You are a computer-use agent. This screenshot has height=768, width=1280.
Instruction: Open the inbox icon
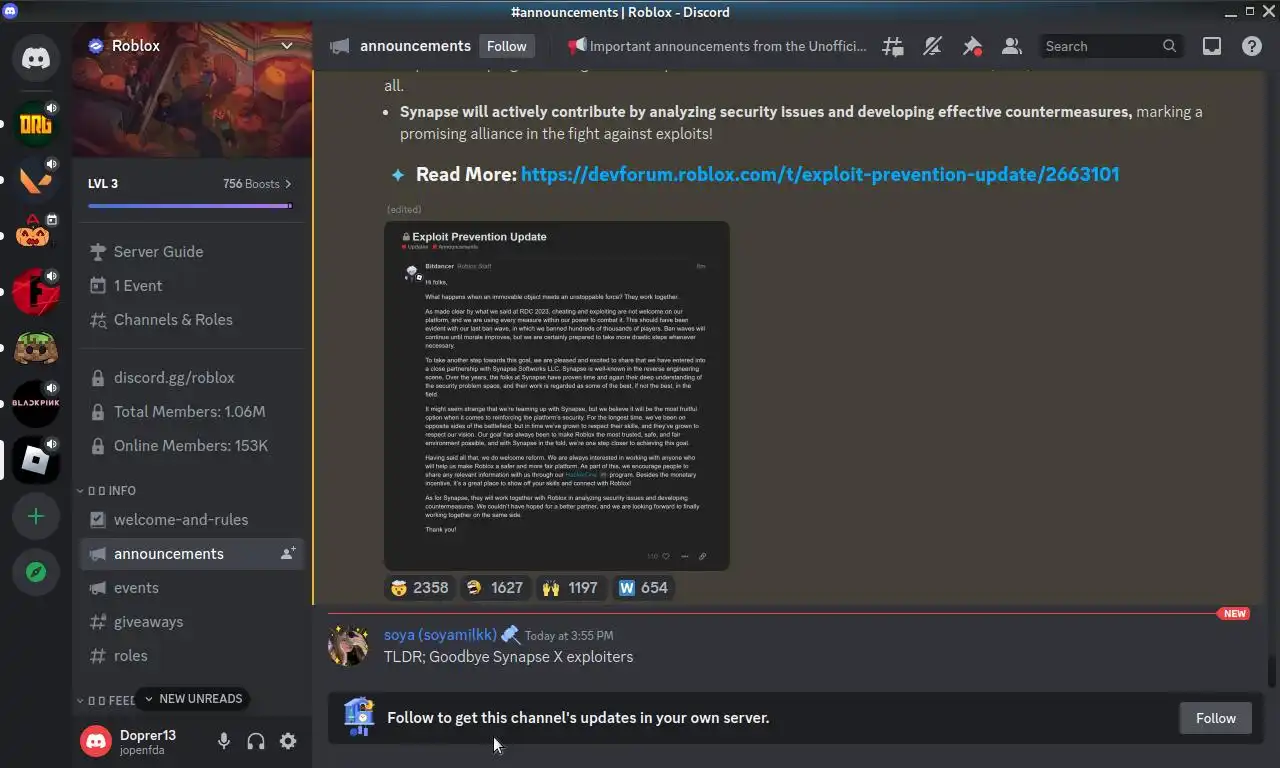pyautogui.click(x=1212, y=46)
